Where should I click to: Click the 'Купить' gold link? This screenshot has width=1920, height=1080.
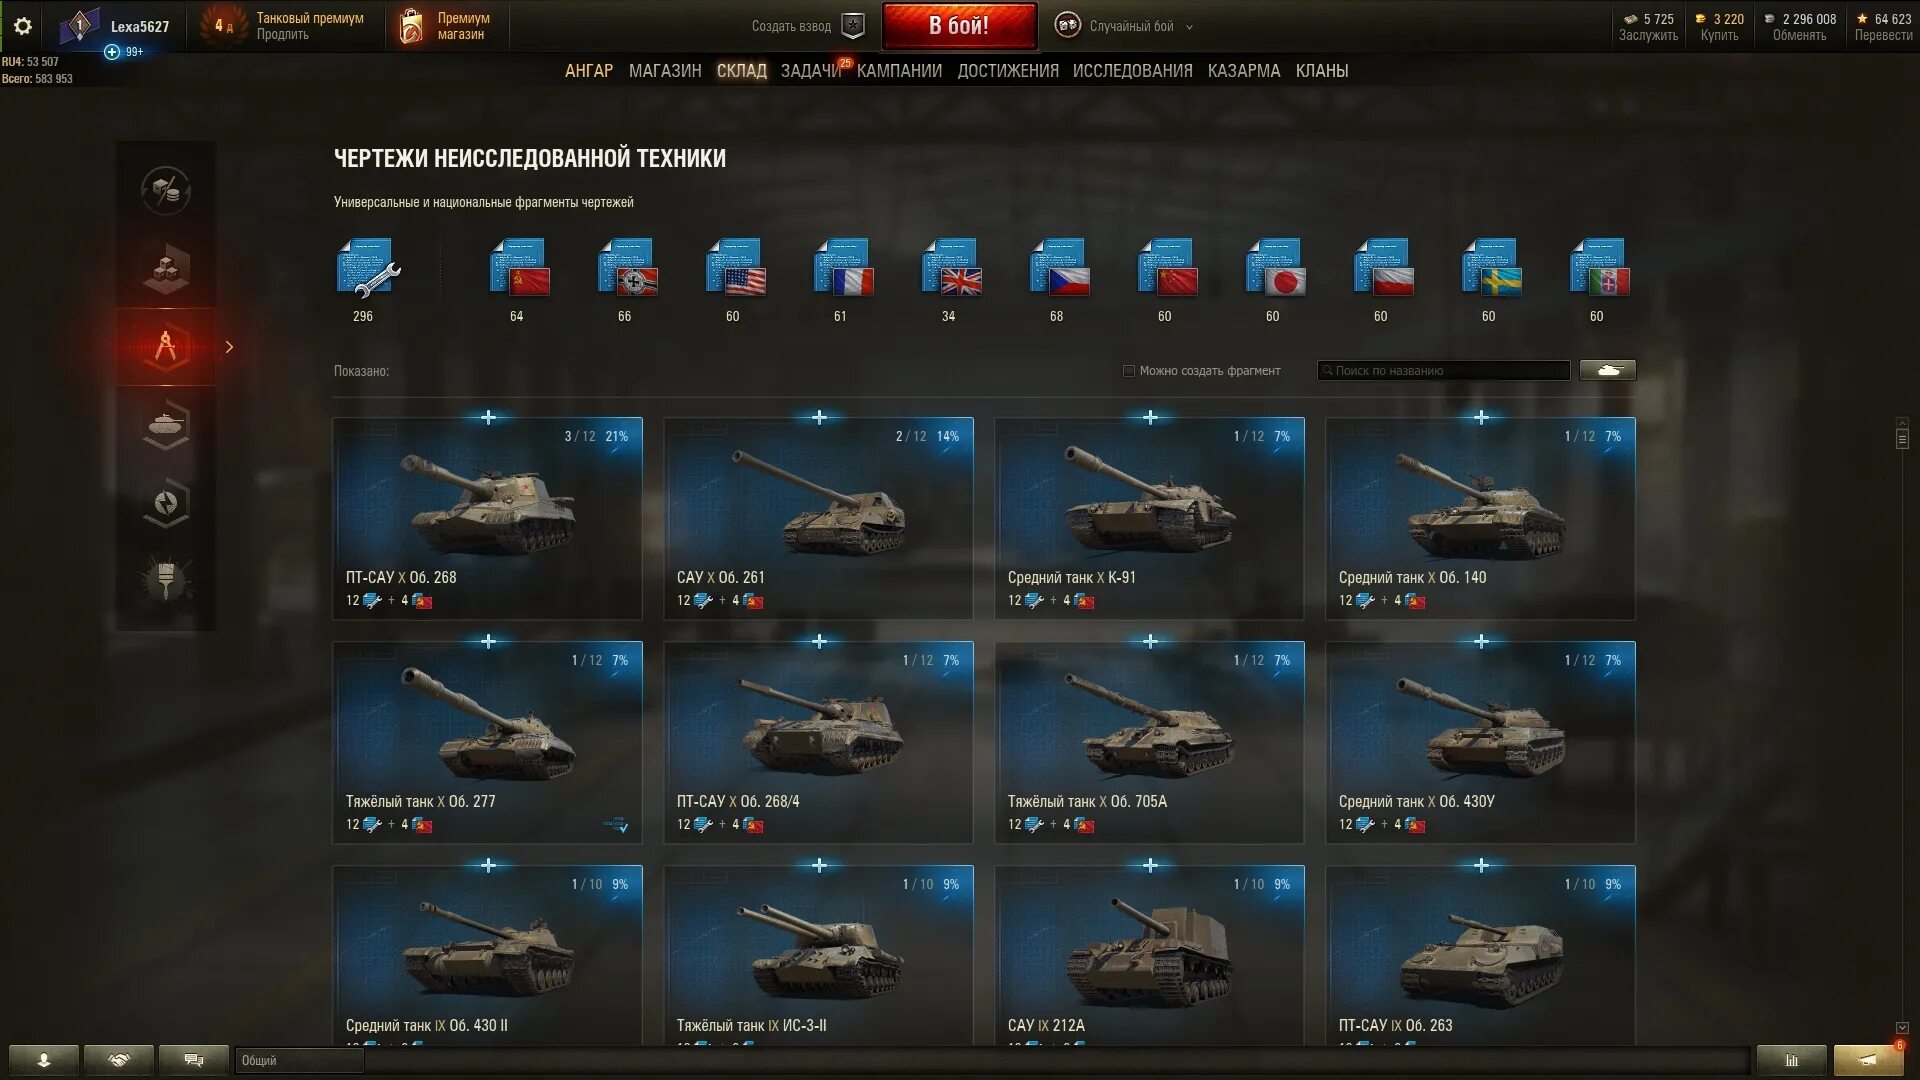1719,35
